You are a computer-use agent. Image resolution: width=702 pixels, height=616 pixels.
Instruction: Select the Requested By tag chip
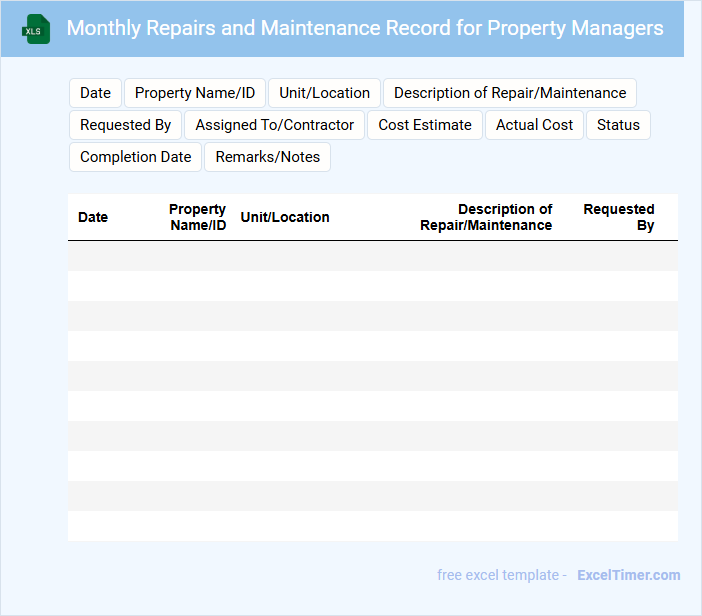point(125,125)
